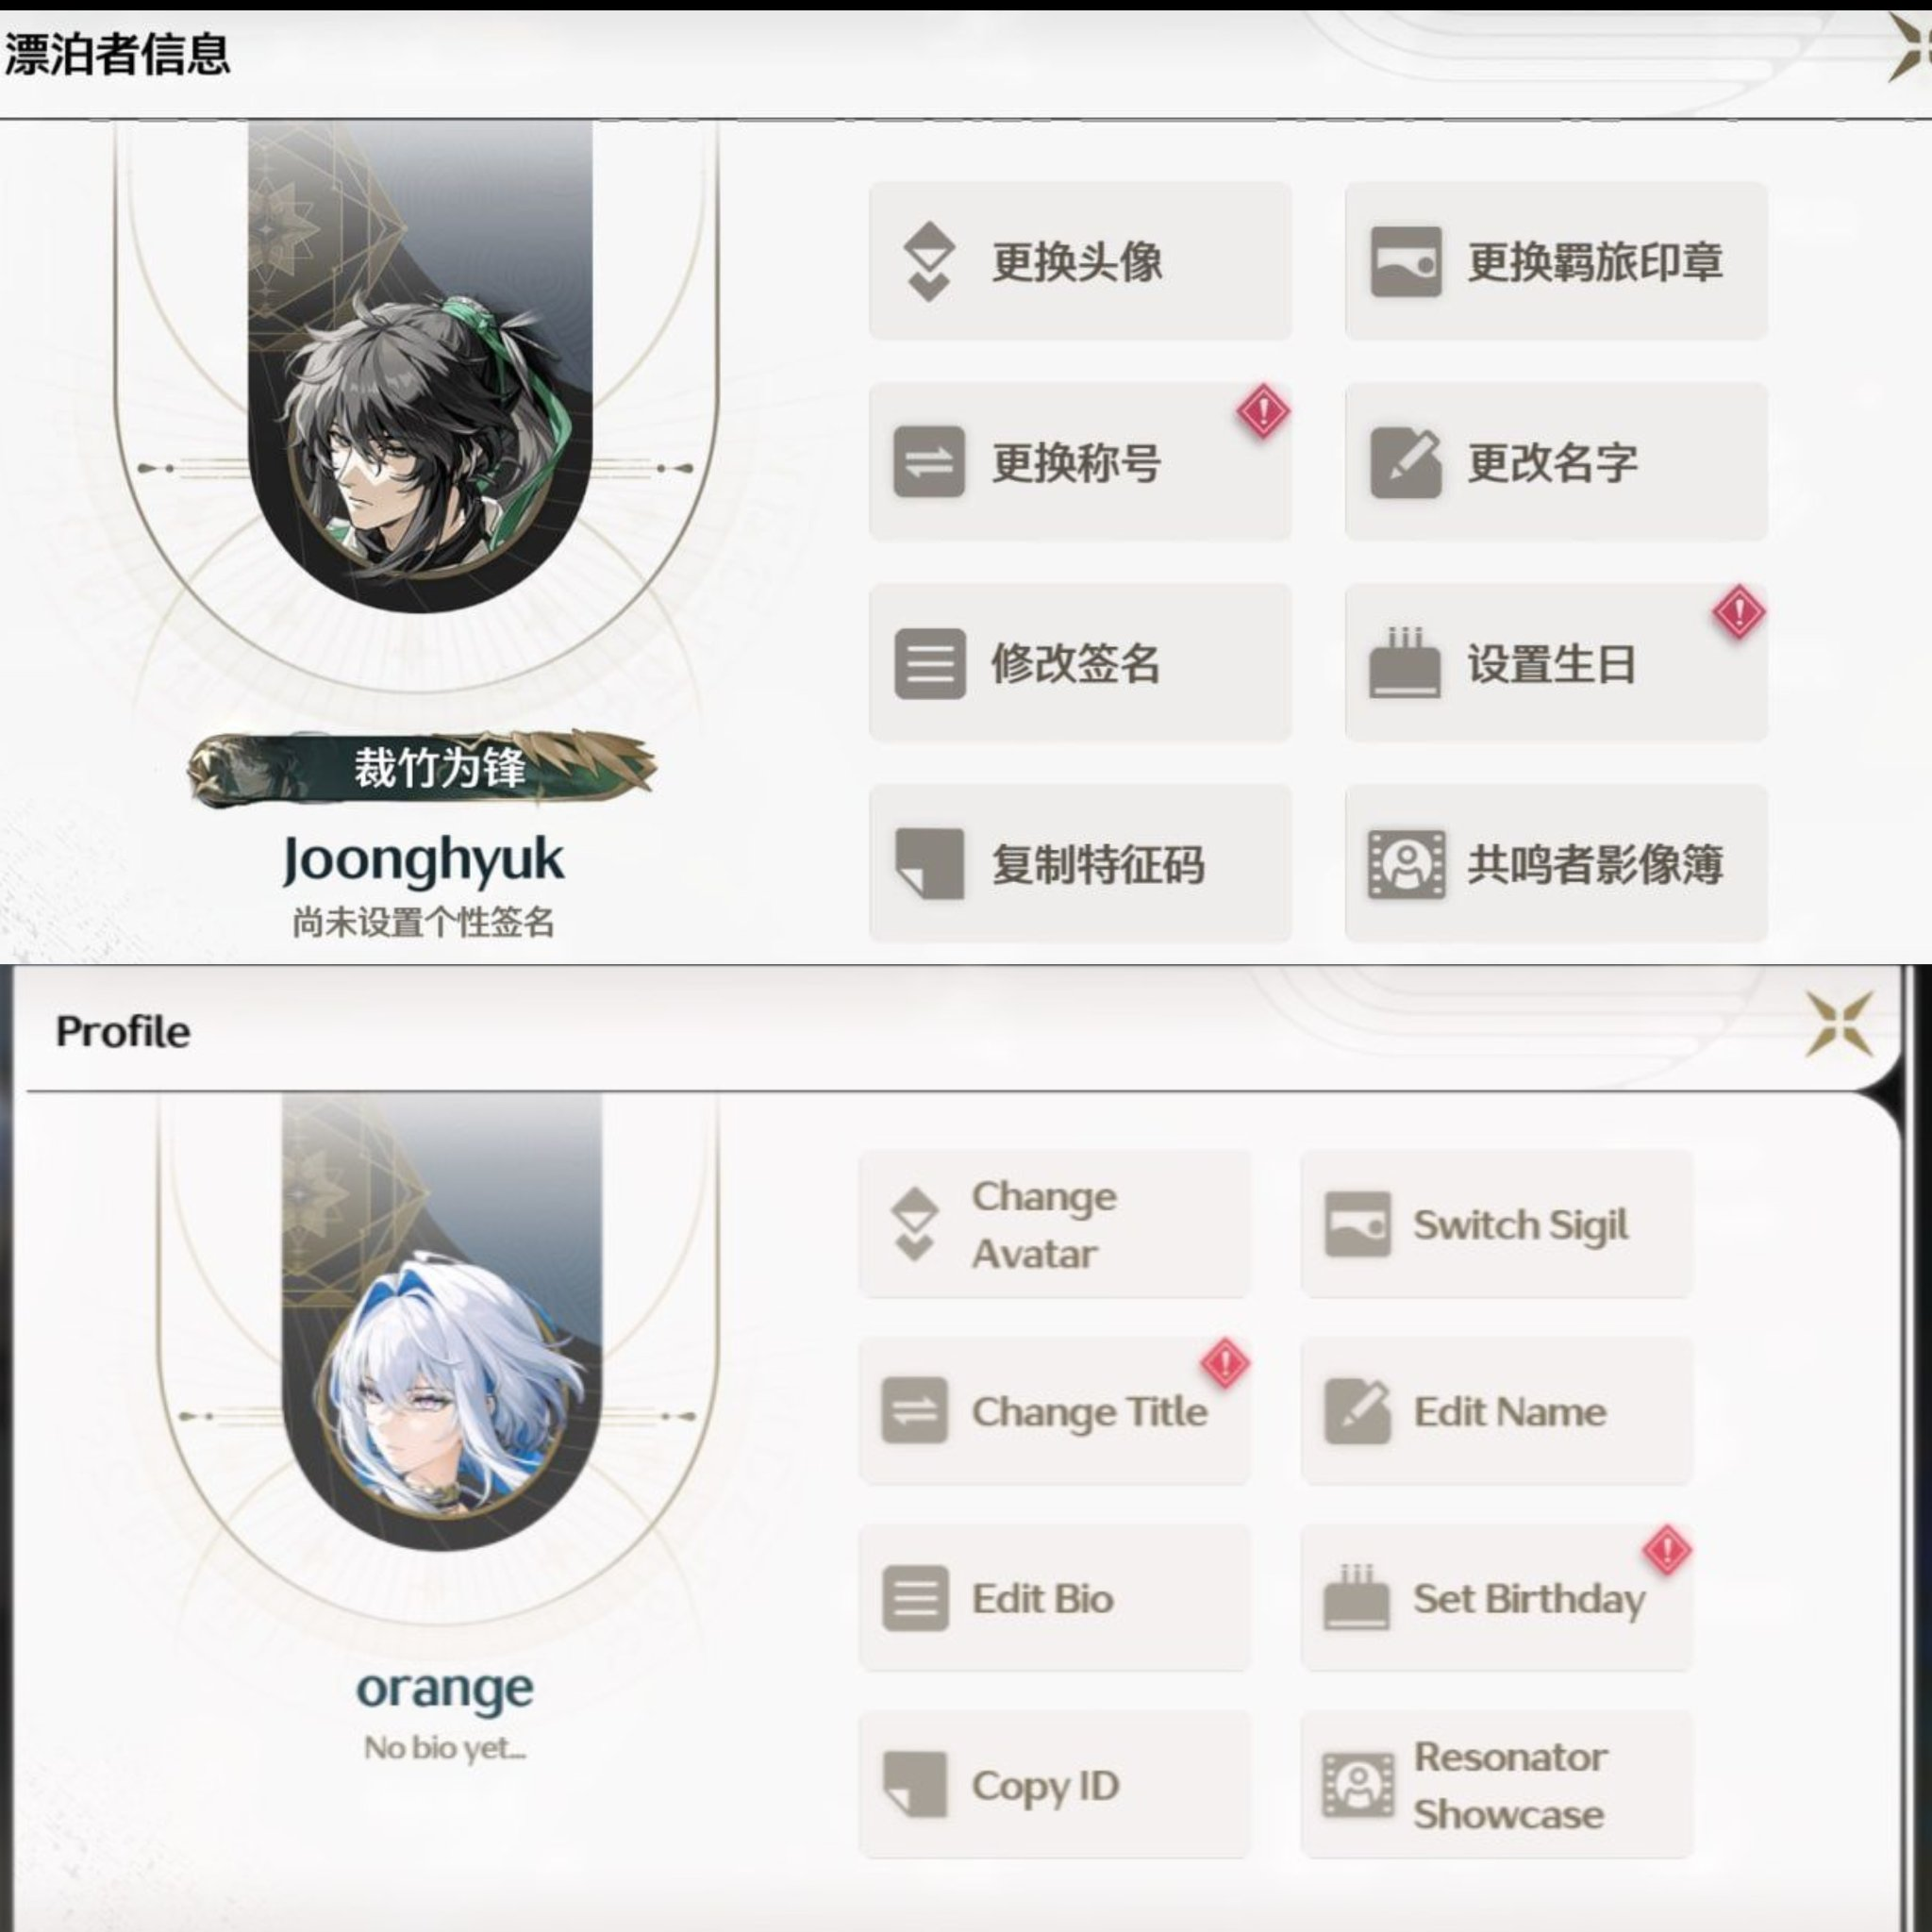Choose the 更改名字 button

click(1556, 462)
